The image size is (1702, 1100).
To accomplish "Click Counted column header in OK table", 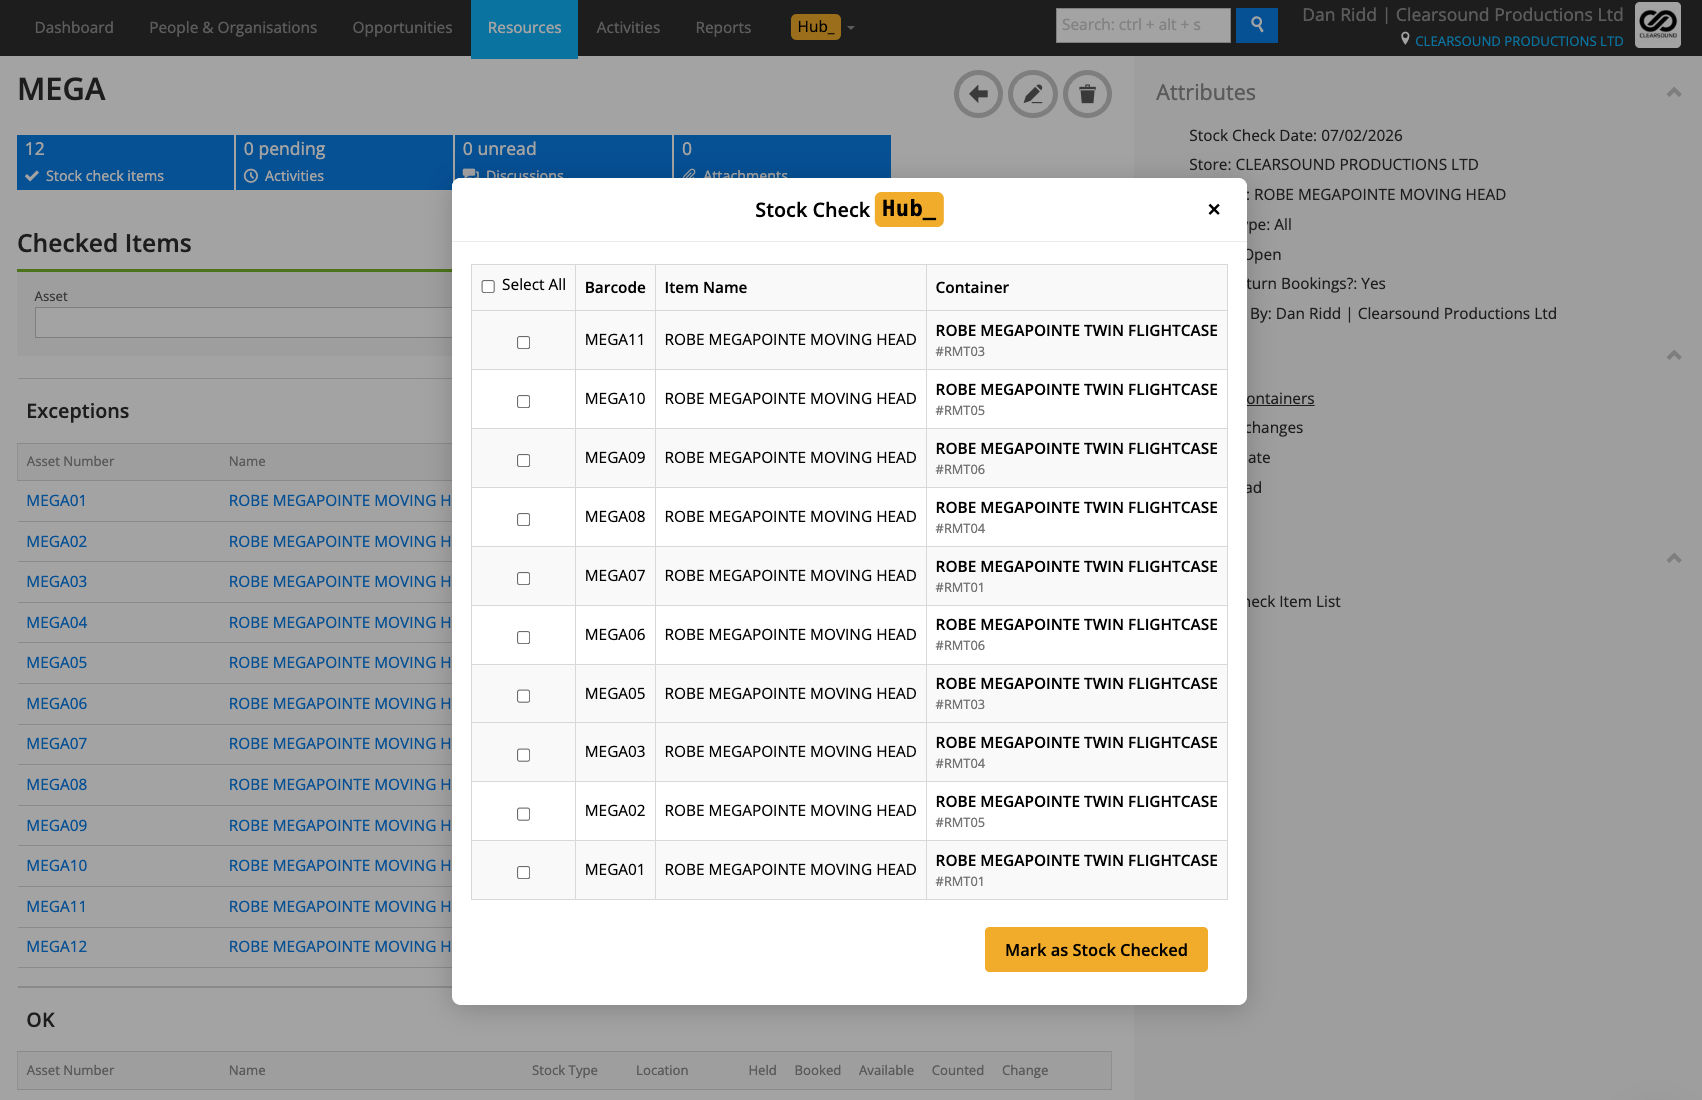I will click(x=957, y=1070).
